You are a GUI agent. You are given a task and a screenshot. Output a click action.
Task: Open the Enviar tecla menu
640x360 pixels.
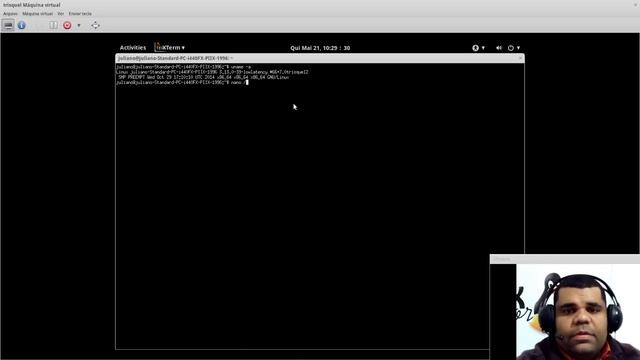[80, 13]
